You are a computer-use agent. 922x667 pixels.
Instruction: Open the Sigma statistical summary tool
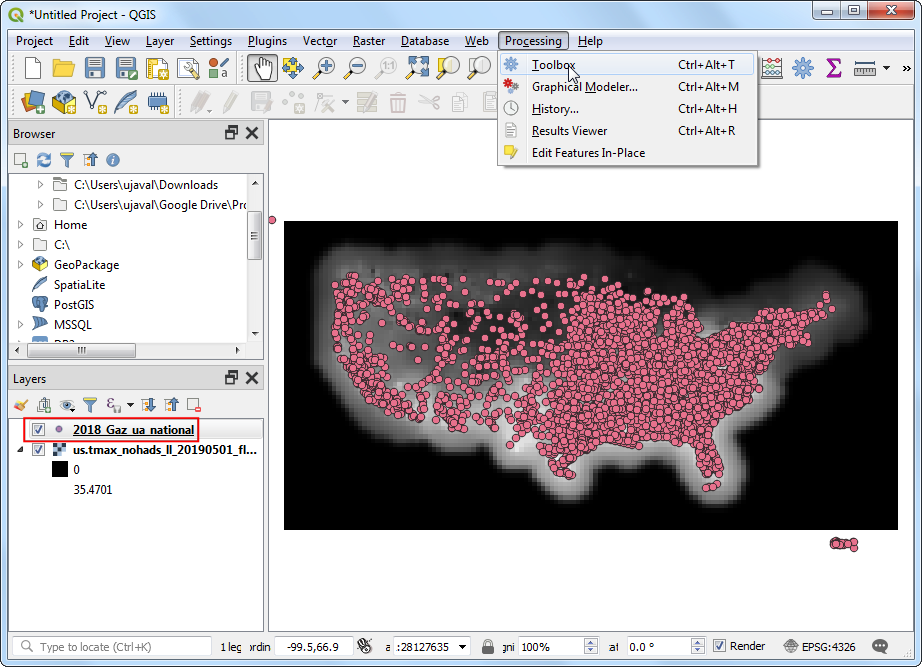click(x=833, y=68)
